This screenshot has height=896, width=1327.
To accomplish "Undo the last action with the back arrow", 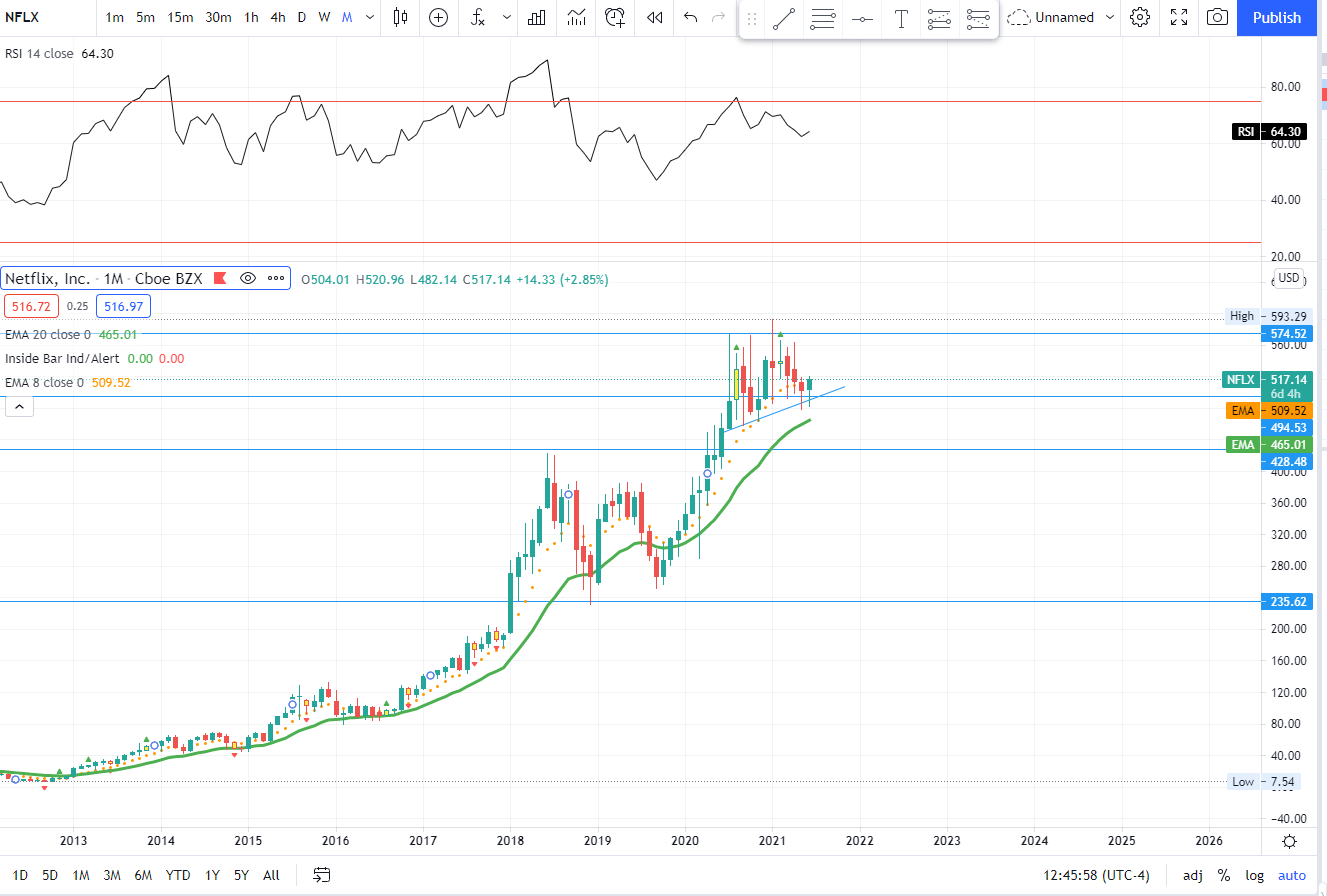I will pyautogui.click(x=690, y=18).
